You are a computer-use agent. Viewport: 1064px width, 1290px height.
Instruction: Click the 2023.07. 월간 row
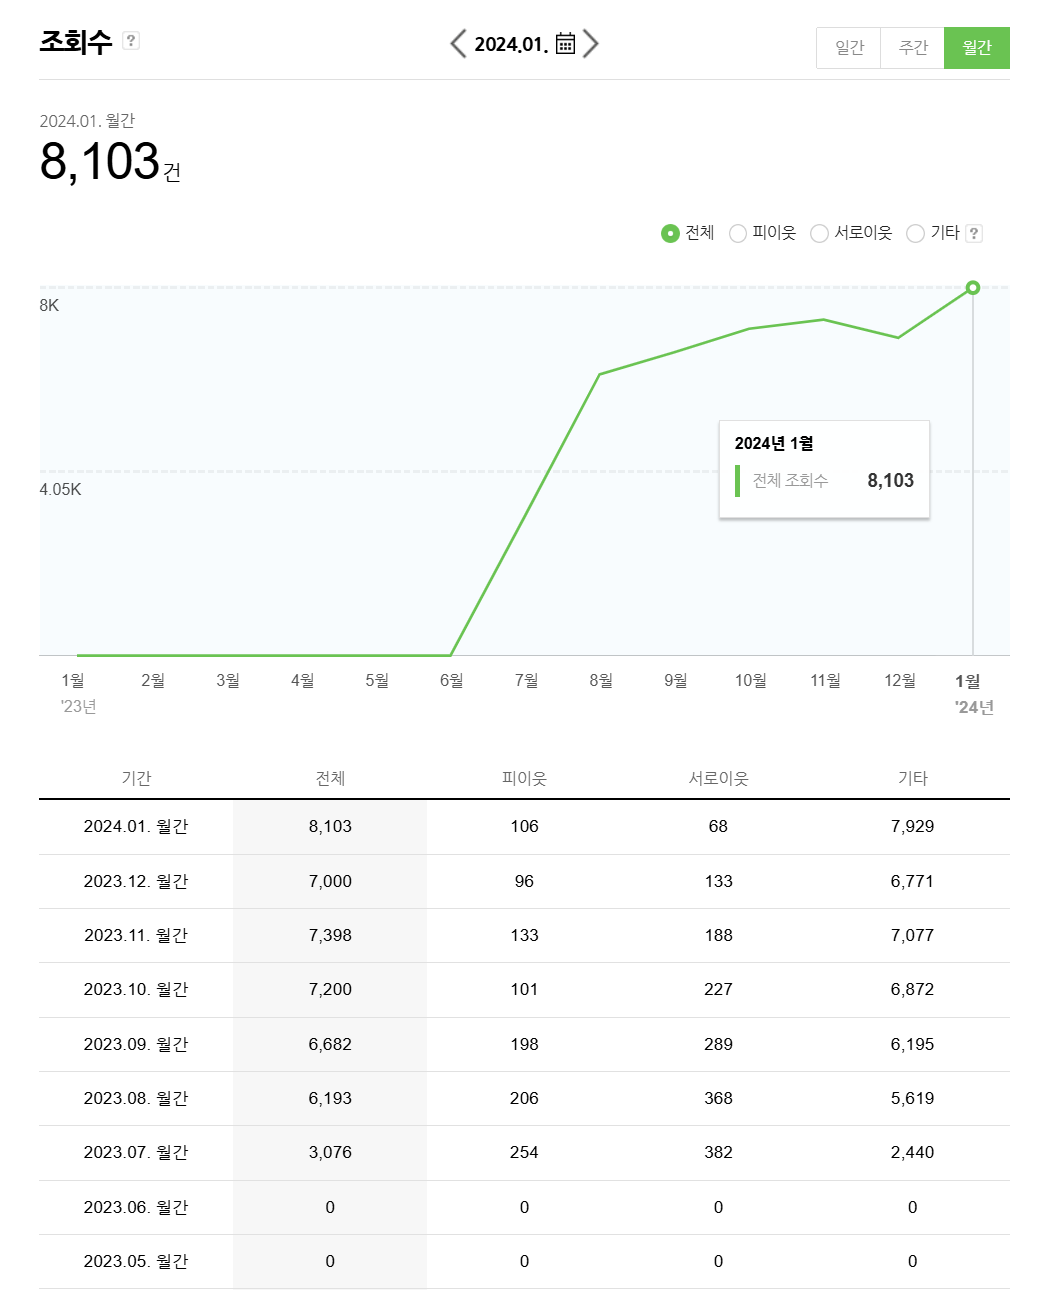click(135, 1152)
